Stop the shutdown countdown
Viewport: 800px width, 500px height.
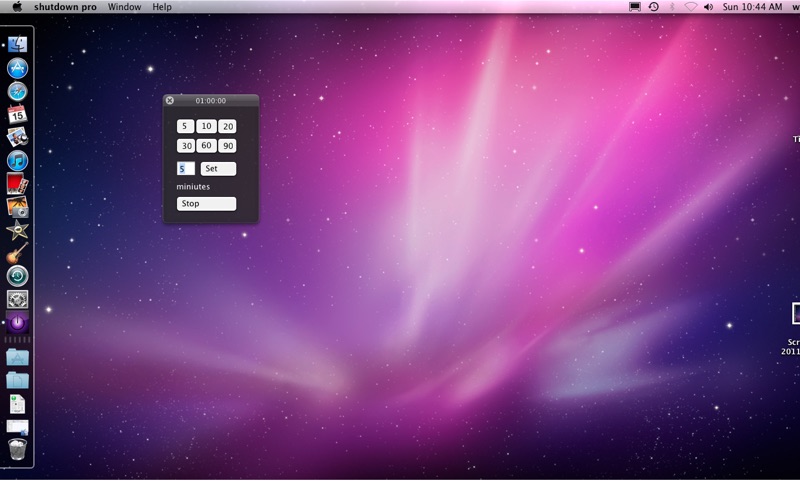click(206, 204)
